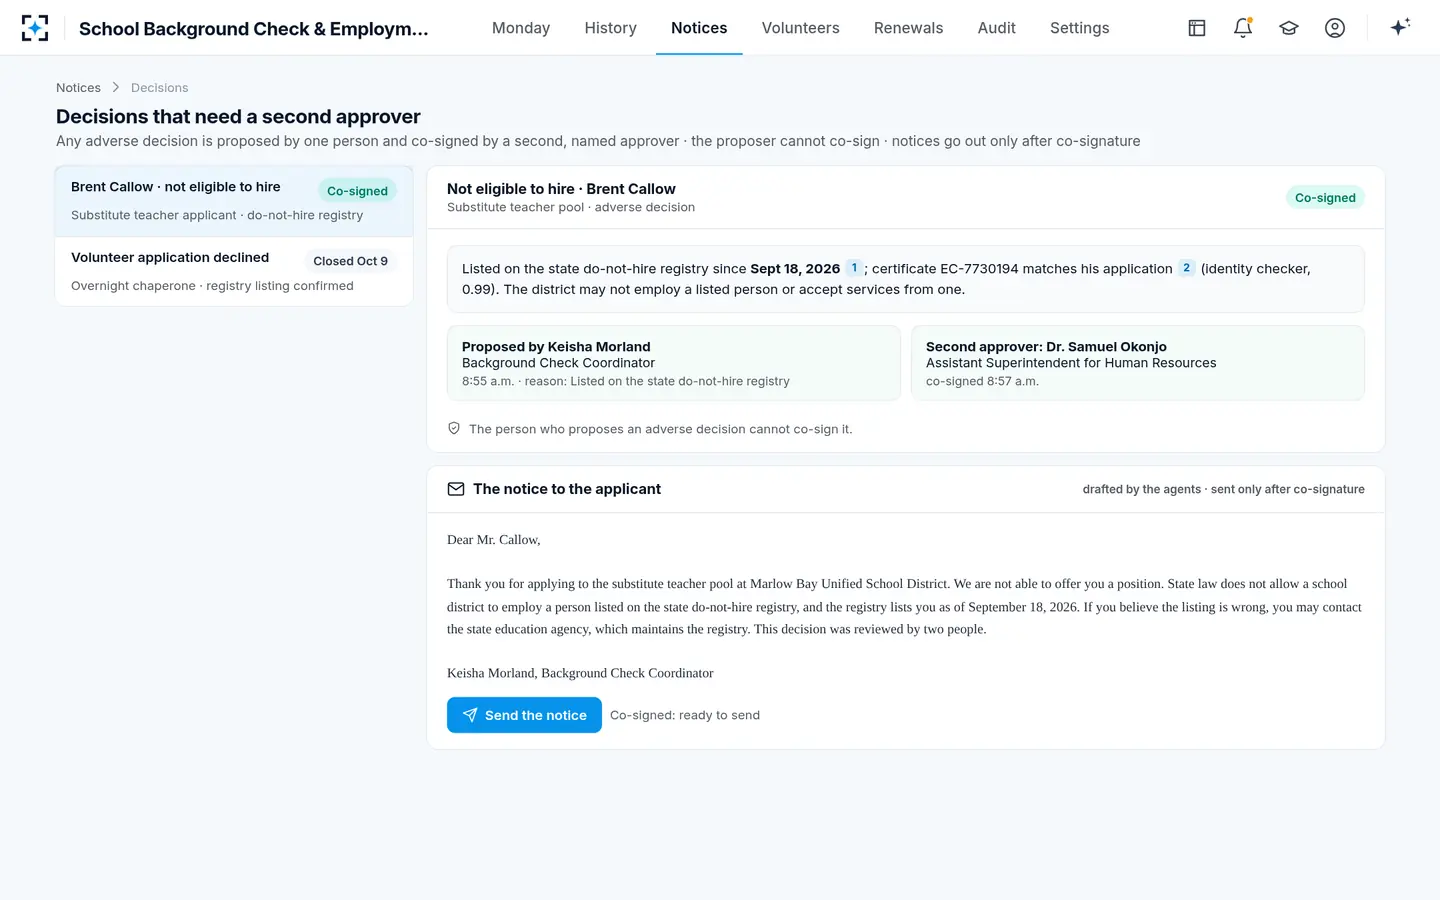This screenshot has width=1440, height=900.
Task: Open the Settings tab
Action: click(x=1080, y=28)
